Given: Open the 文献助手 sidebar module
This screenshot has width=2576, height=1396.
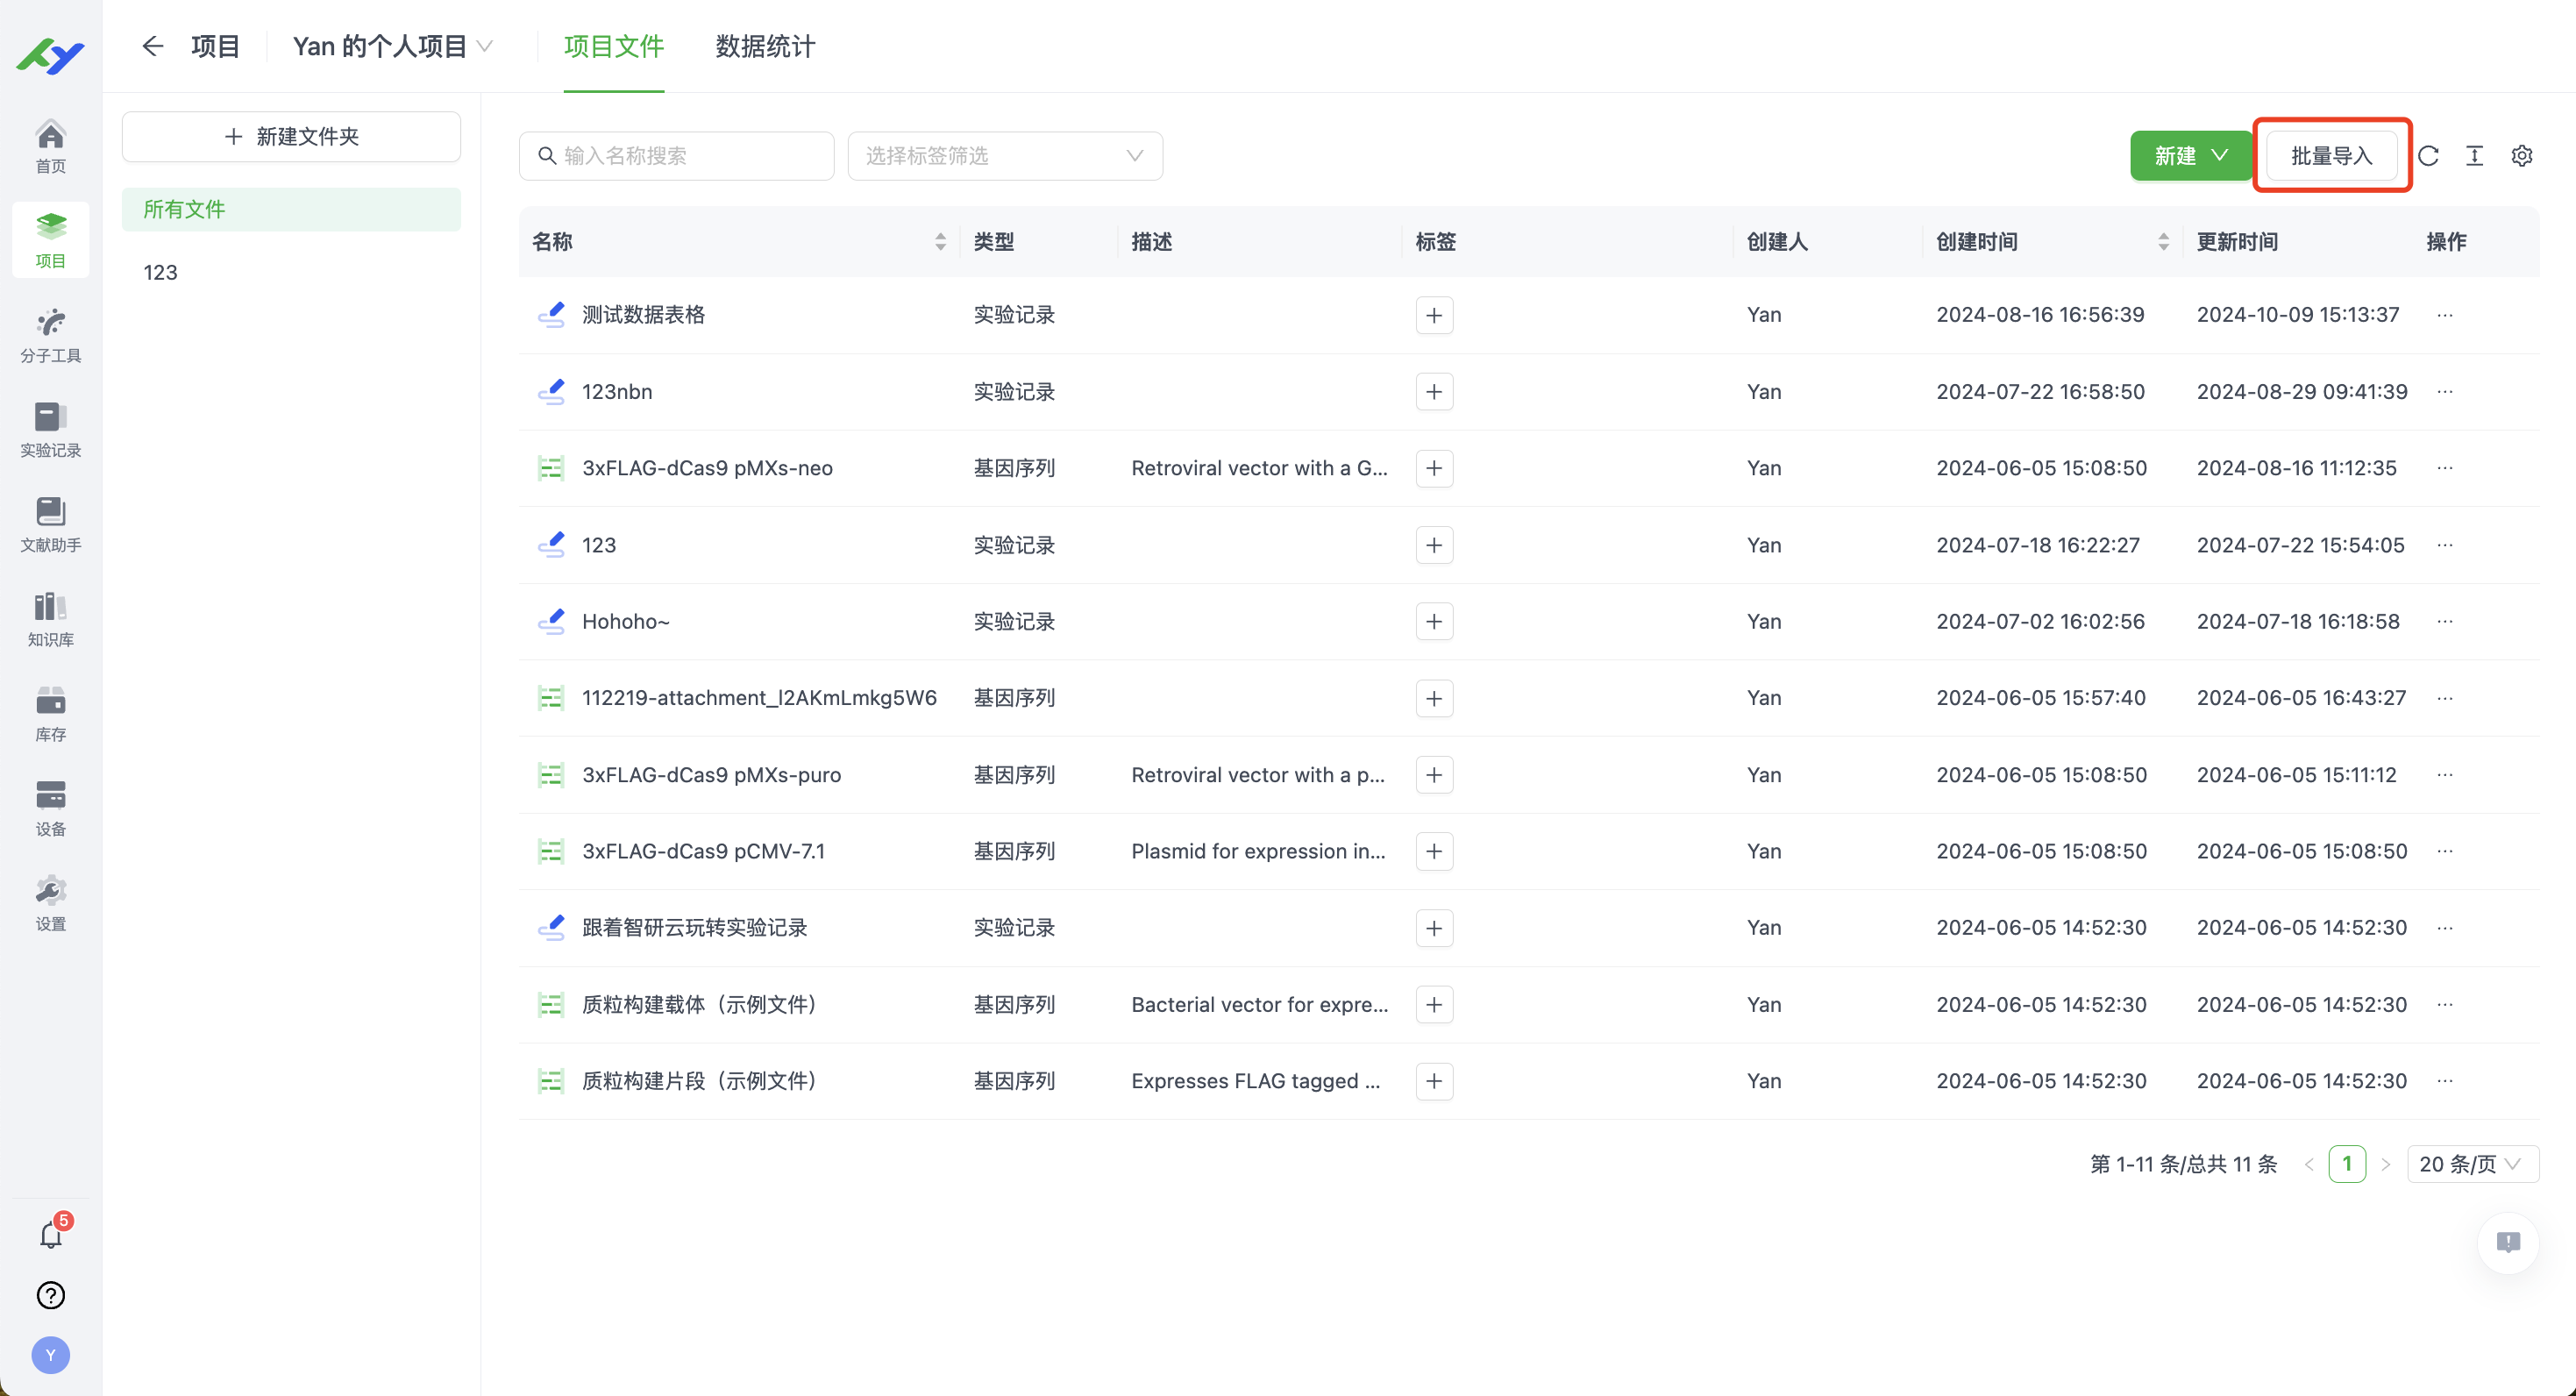Looking at the screenshot, I should [x=50, y=524].
